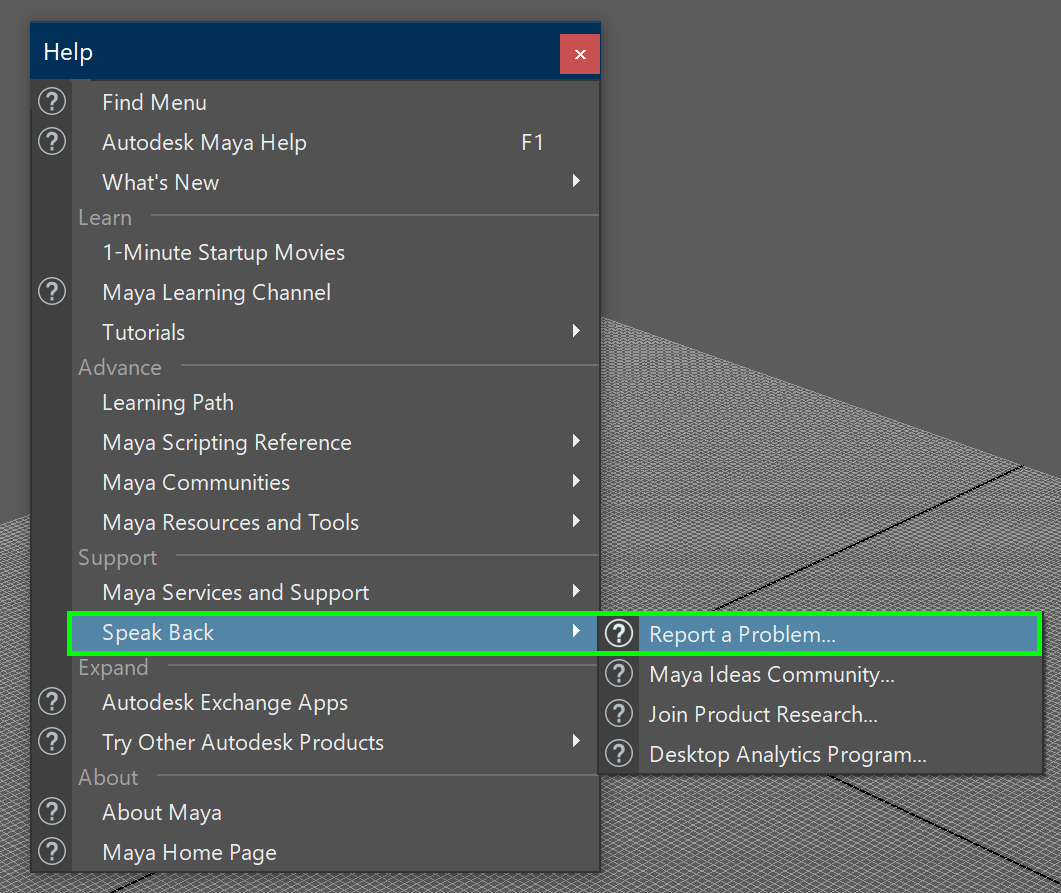The width and height of the screenshot is (1061, 893).
Task: Click the help icon beside Maya Learning Channel
Action: coord(52,292)
